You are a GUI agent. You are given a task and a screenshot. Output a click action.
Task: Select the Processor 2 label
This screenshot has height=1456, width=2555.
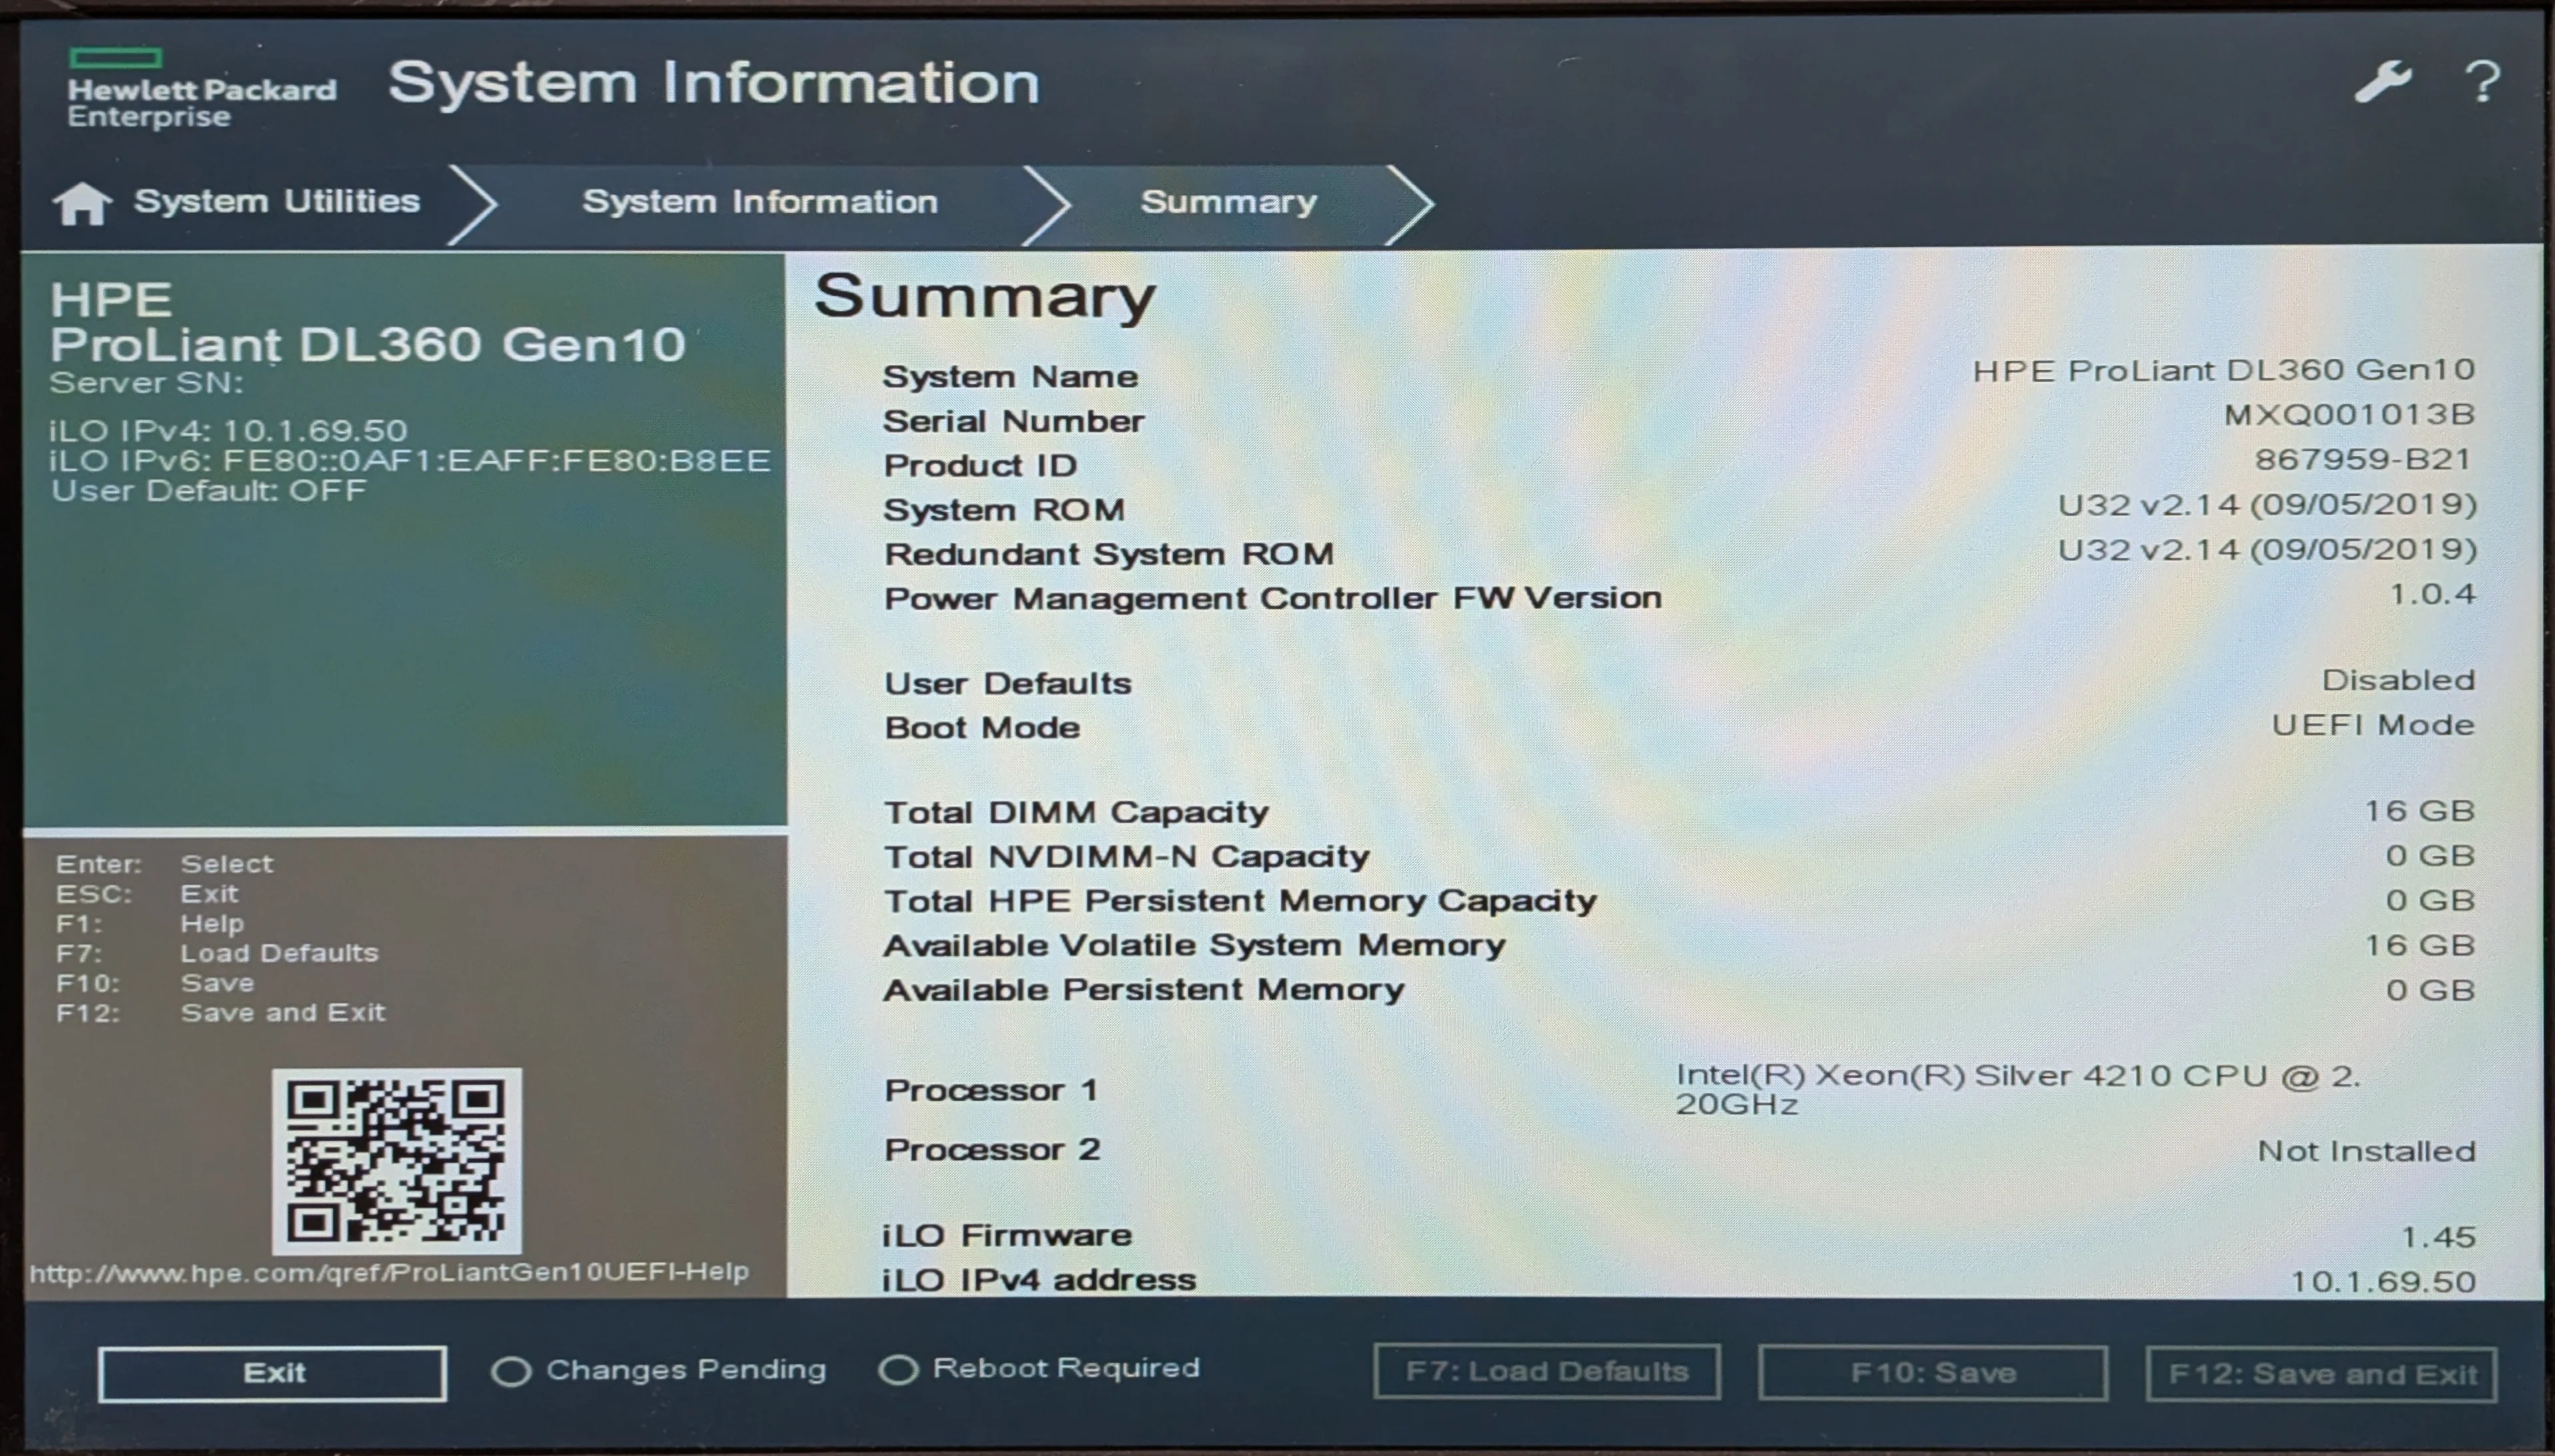[x=992, y=1150]
